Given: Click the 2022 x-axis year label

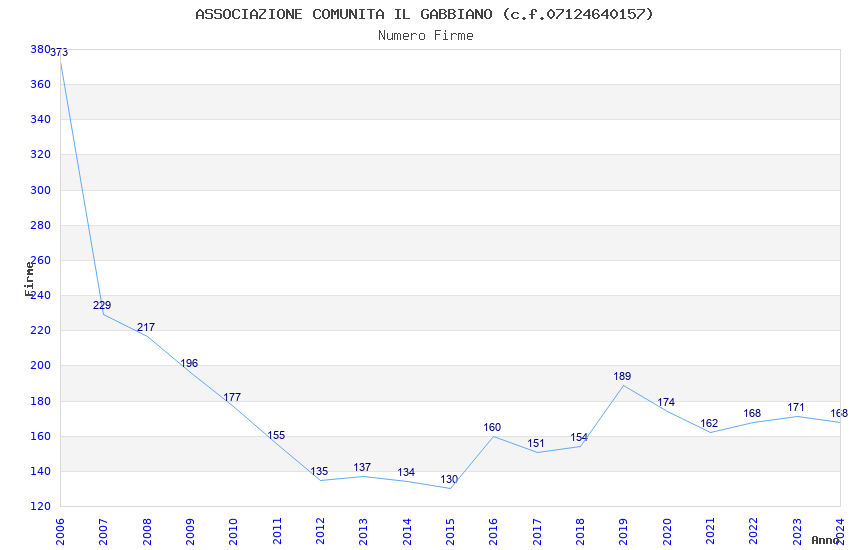Looking at the screenshot, I should [754, 531].
